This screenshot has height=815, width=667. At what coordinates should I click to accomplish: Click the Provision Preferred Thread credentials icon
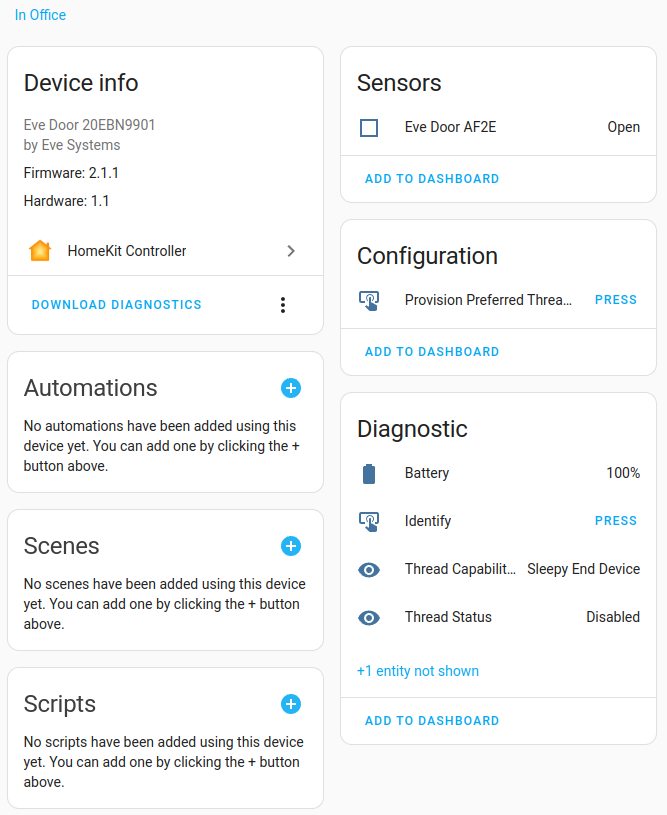(369, 299)
